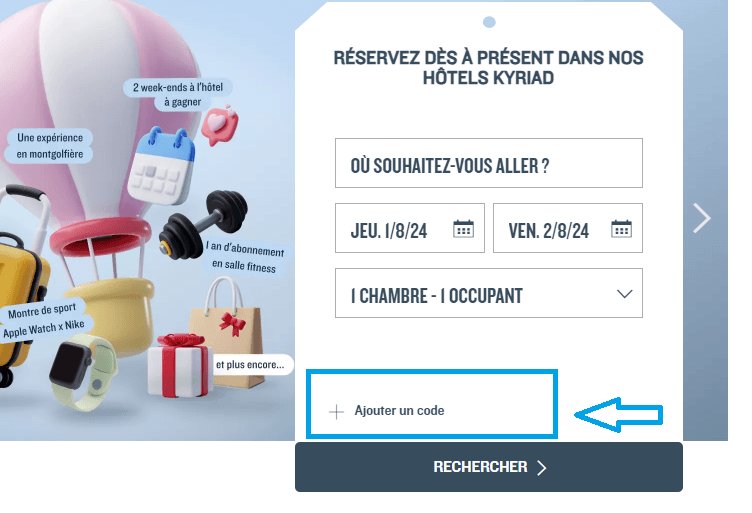
Task: Click the Ajouter un code link
Action: click(x=399, y=411)
